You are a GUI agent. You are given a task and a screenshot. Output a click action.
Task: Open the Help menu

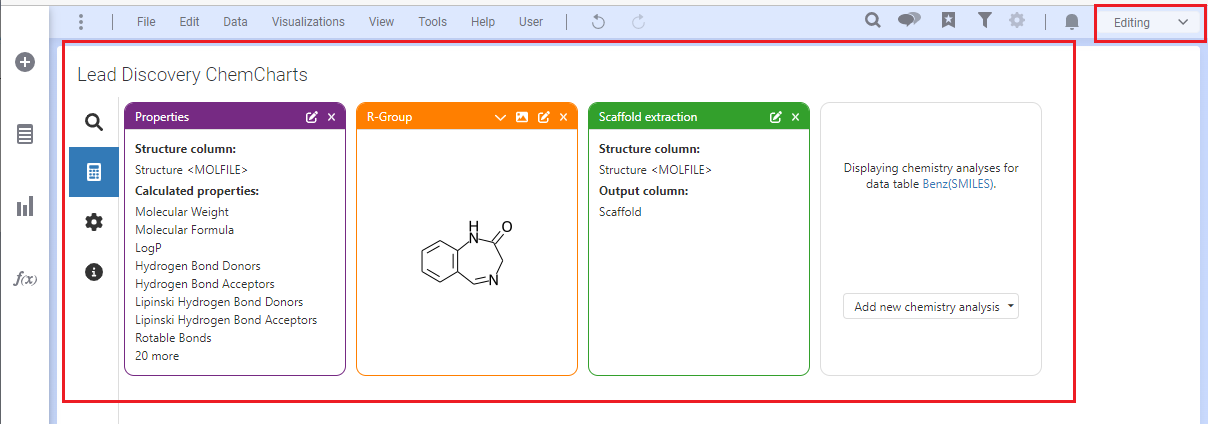(483, 21)
